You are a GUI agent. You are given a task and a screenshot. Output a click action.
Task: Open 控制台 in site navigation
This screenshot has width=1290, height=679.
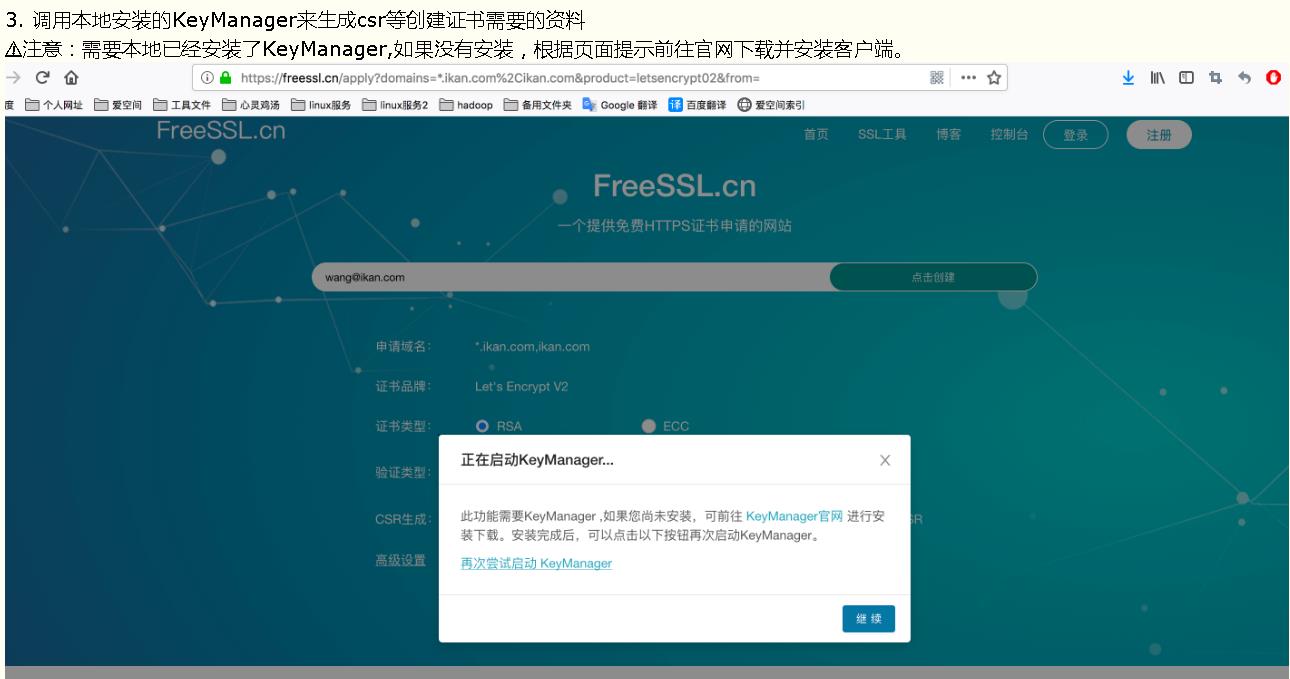coord(1009,135)
